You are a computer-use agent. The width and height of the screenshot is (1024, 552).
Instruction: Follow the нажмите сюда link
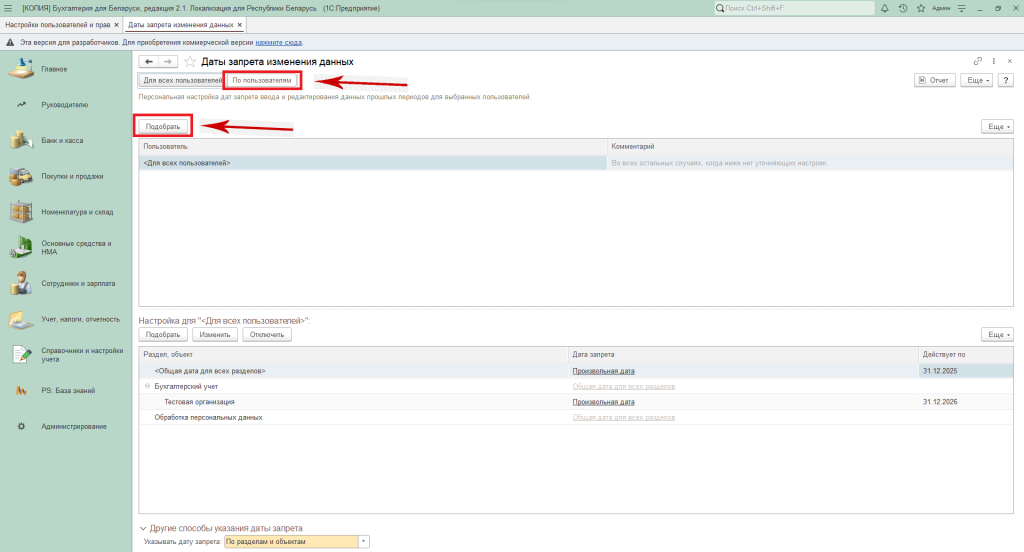[x=278, y=43]
